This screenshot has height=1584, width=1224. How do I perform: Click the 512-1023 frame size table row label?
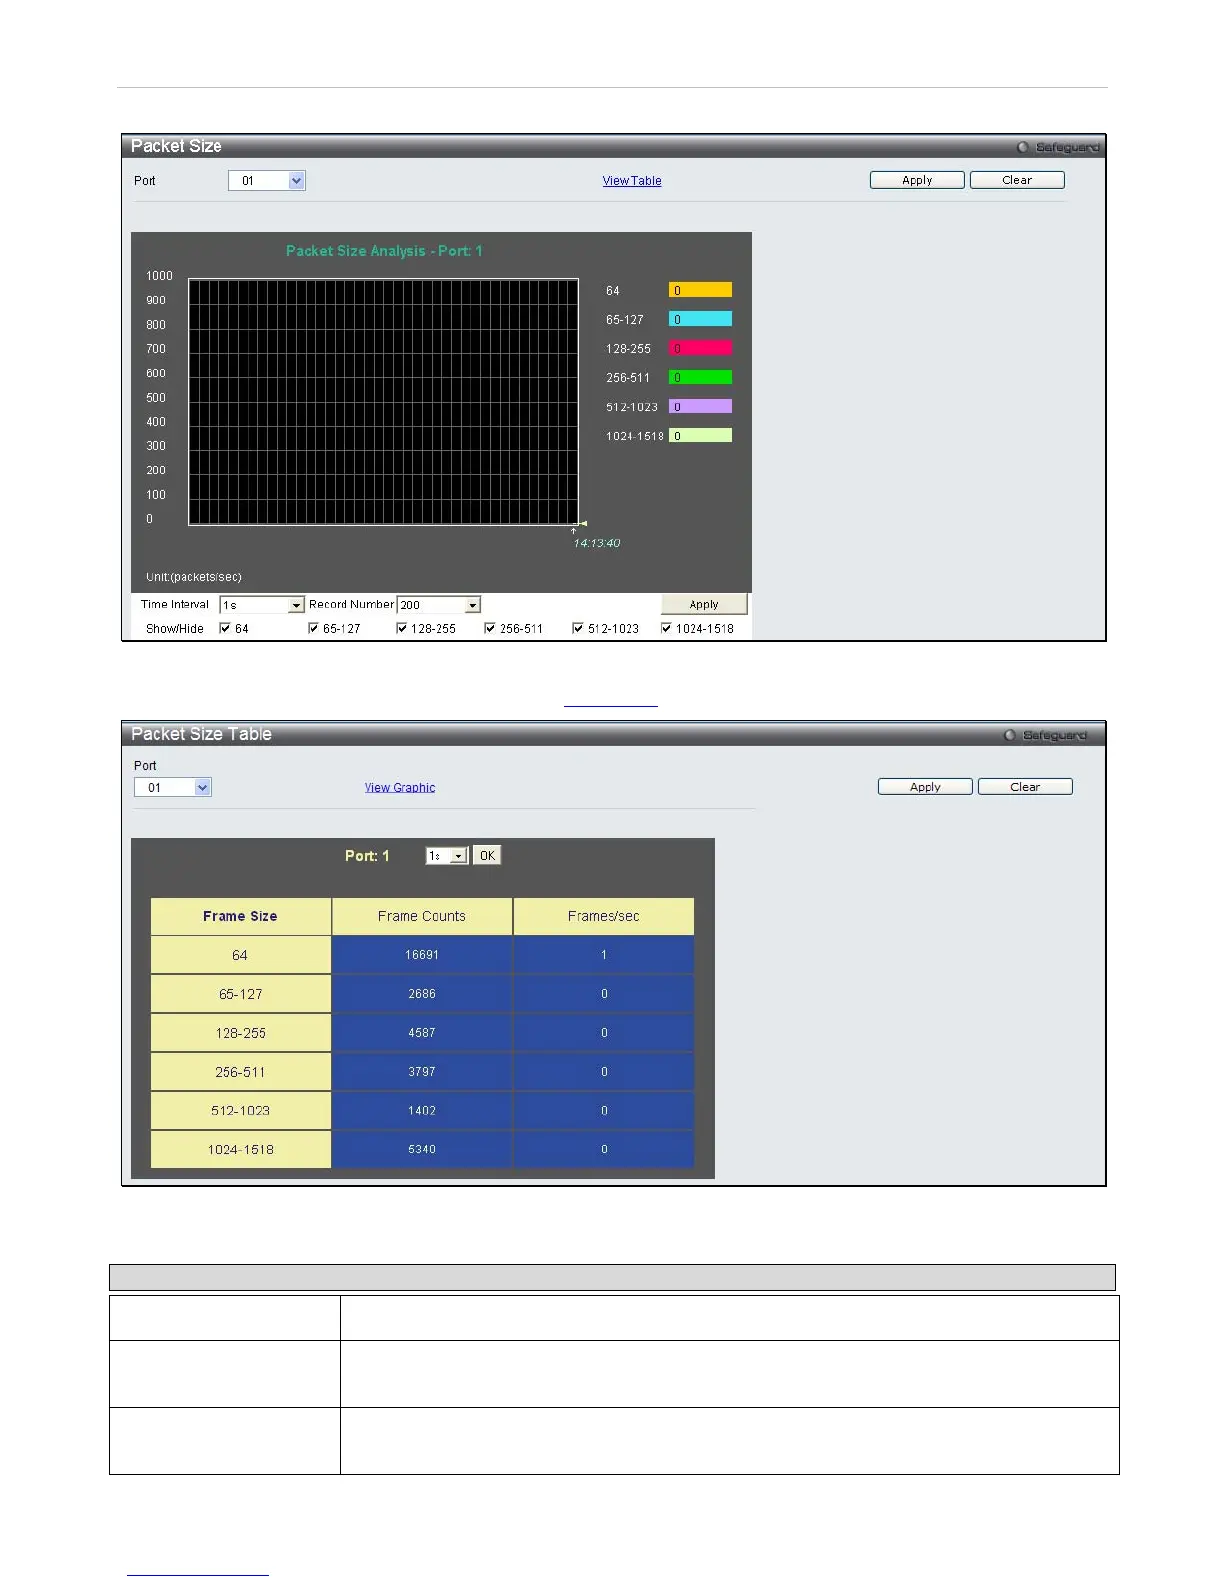click(x=240, y=1111)
